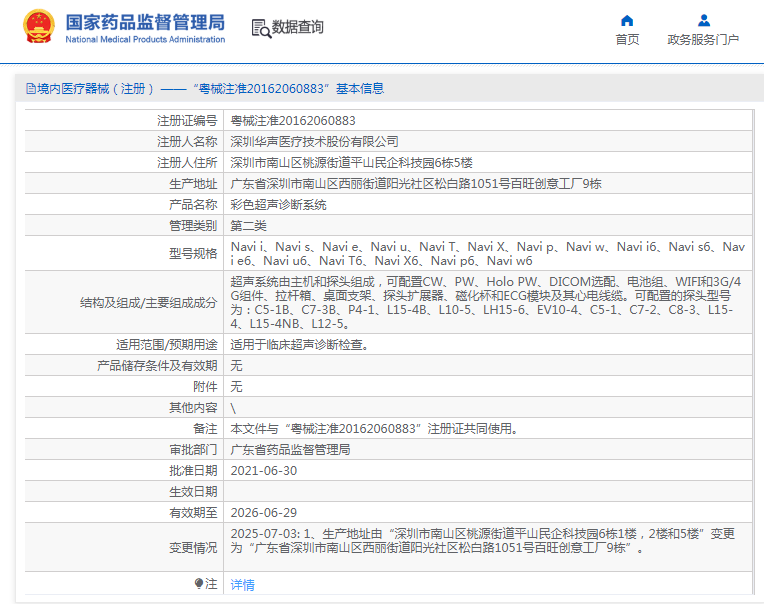764x604 pixels.
Task: Click the 国家药品监督管理局 site title text
Action: [x=145, y=21]
